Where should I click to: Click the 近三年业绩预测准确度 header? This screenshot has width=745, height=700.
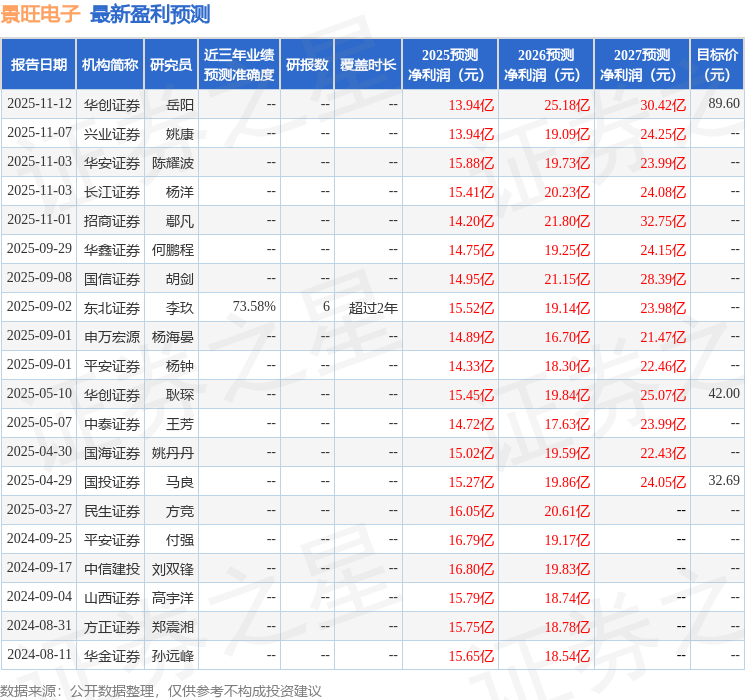tap(239, 65)
